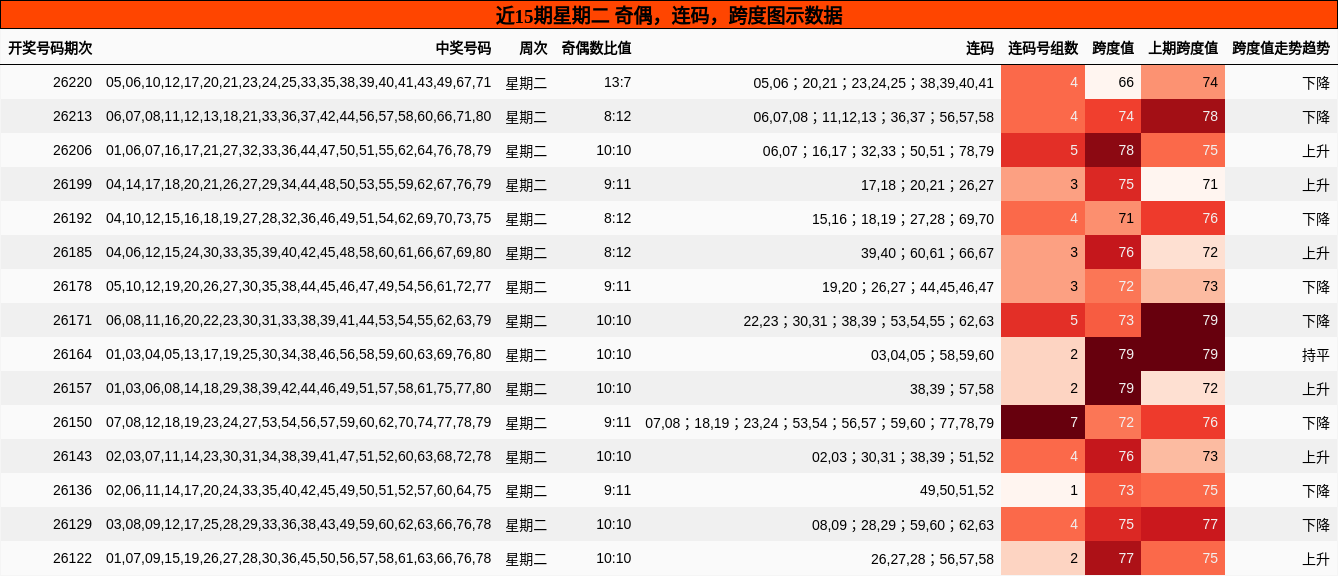Click issue number 26150
The width and height of the screenshot is (1338, 576).
point(72,422)
